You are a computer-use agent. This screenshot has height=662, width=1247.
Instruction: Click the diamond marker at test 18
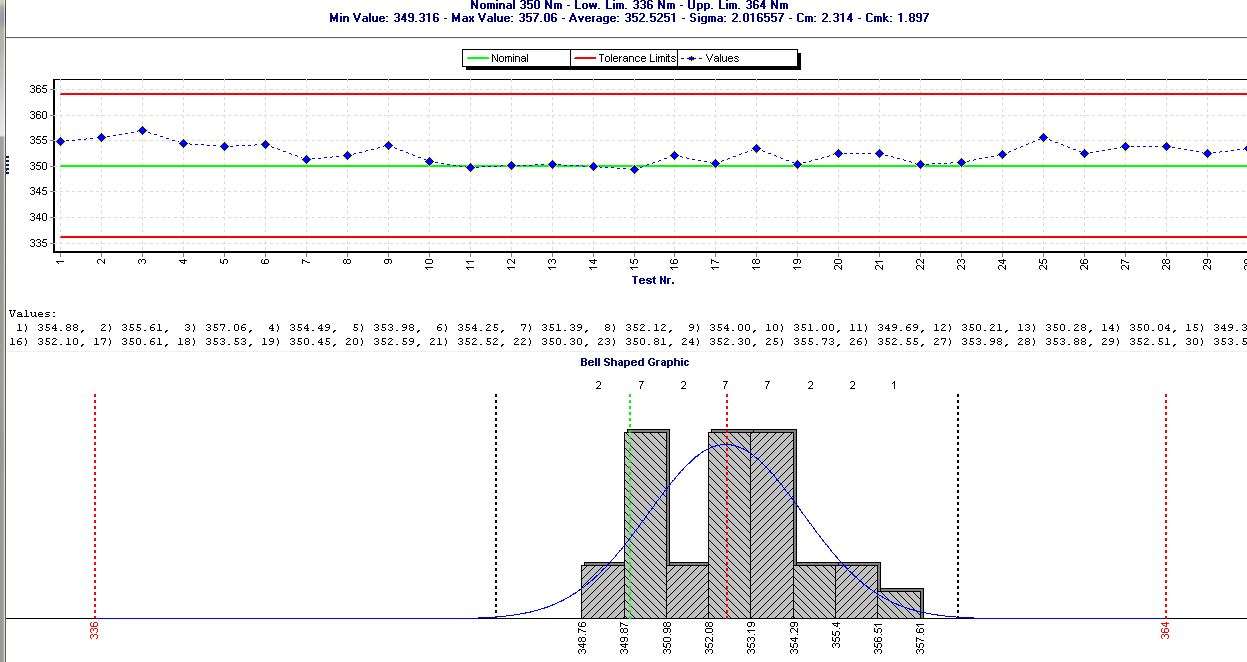(x=756, y=148)
